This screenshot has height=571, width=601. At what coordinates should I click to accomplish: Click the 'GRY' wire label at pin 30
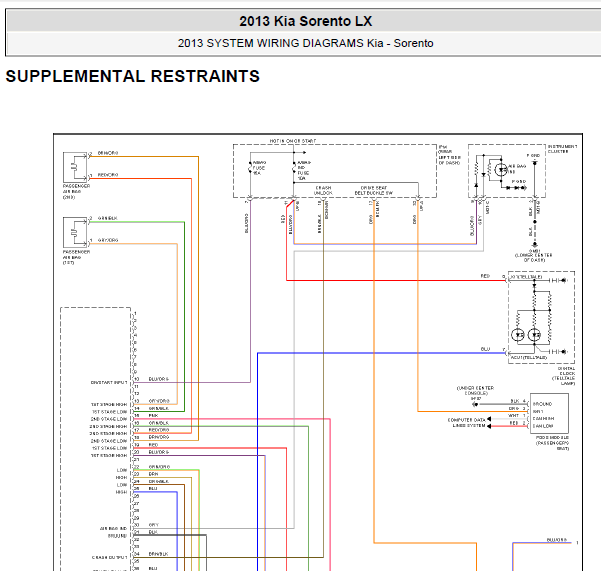[x=154, y=525]
